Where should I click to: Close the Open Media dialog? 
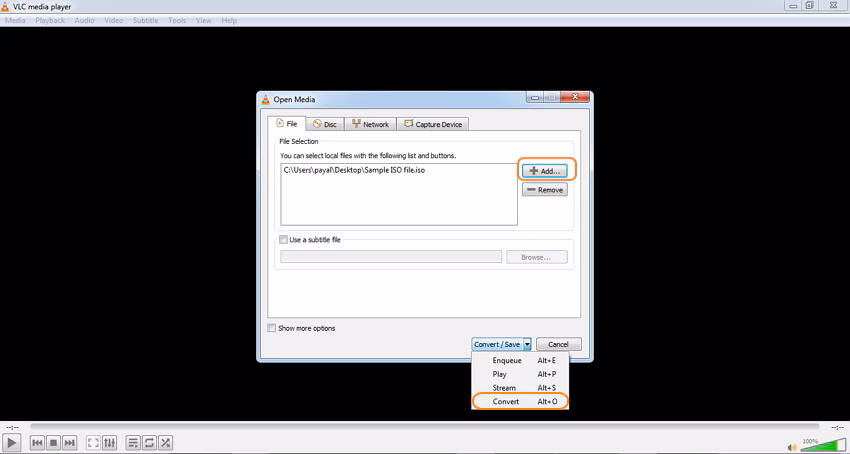(x=575, y=98)
